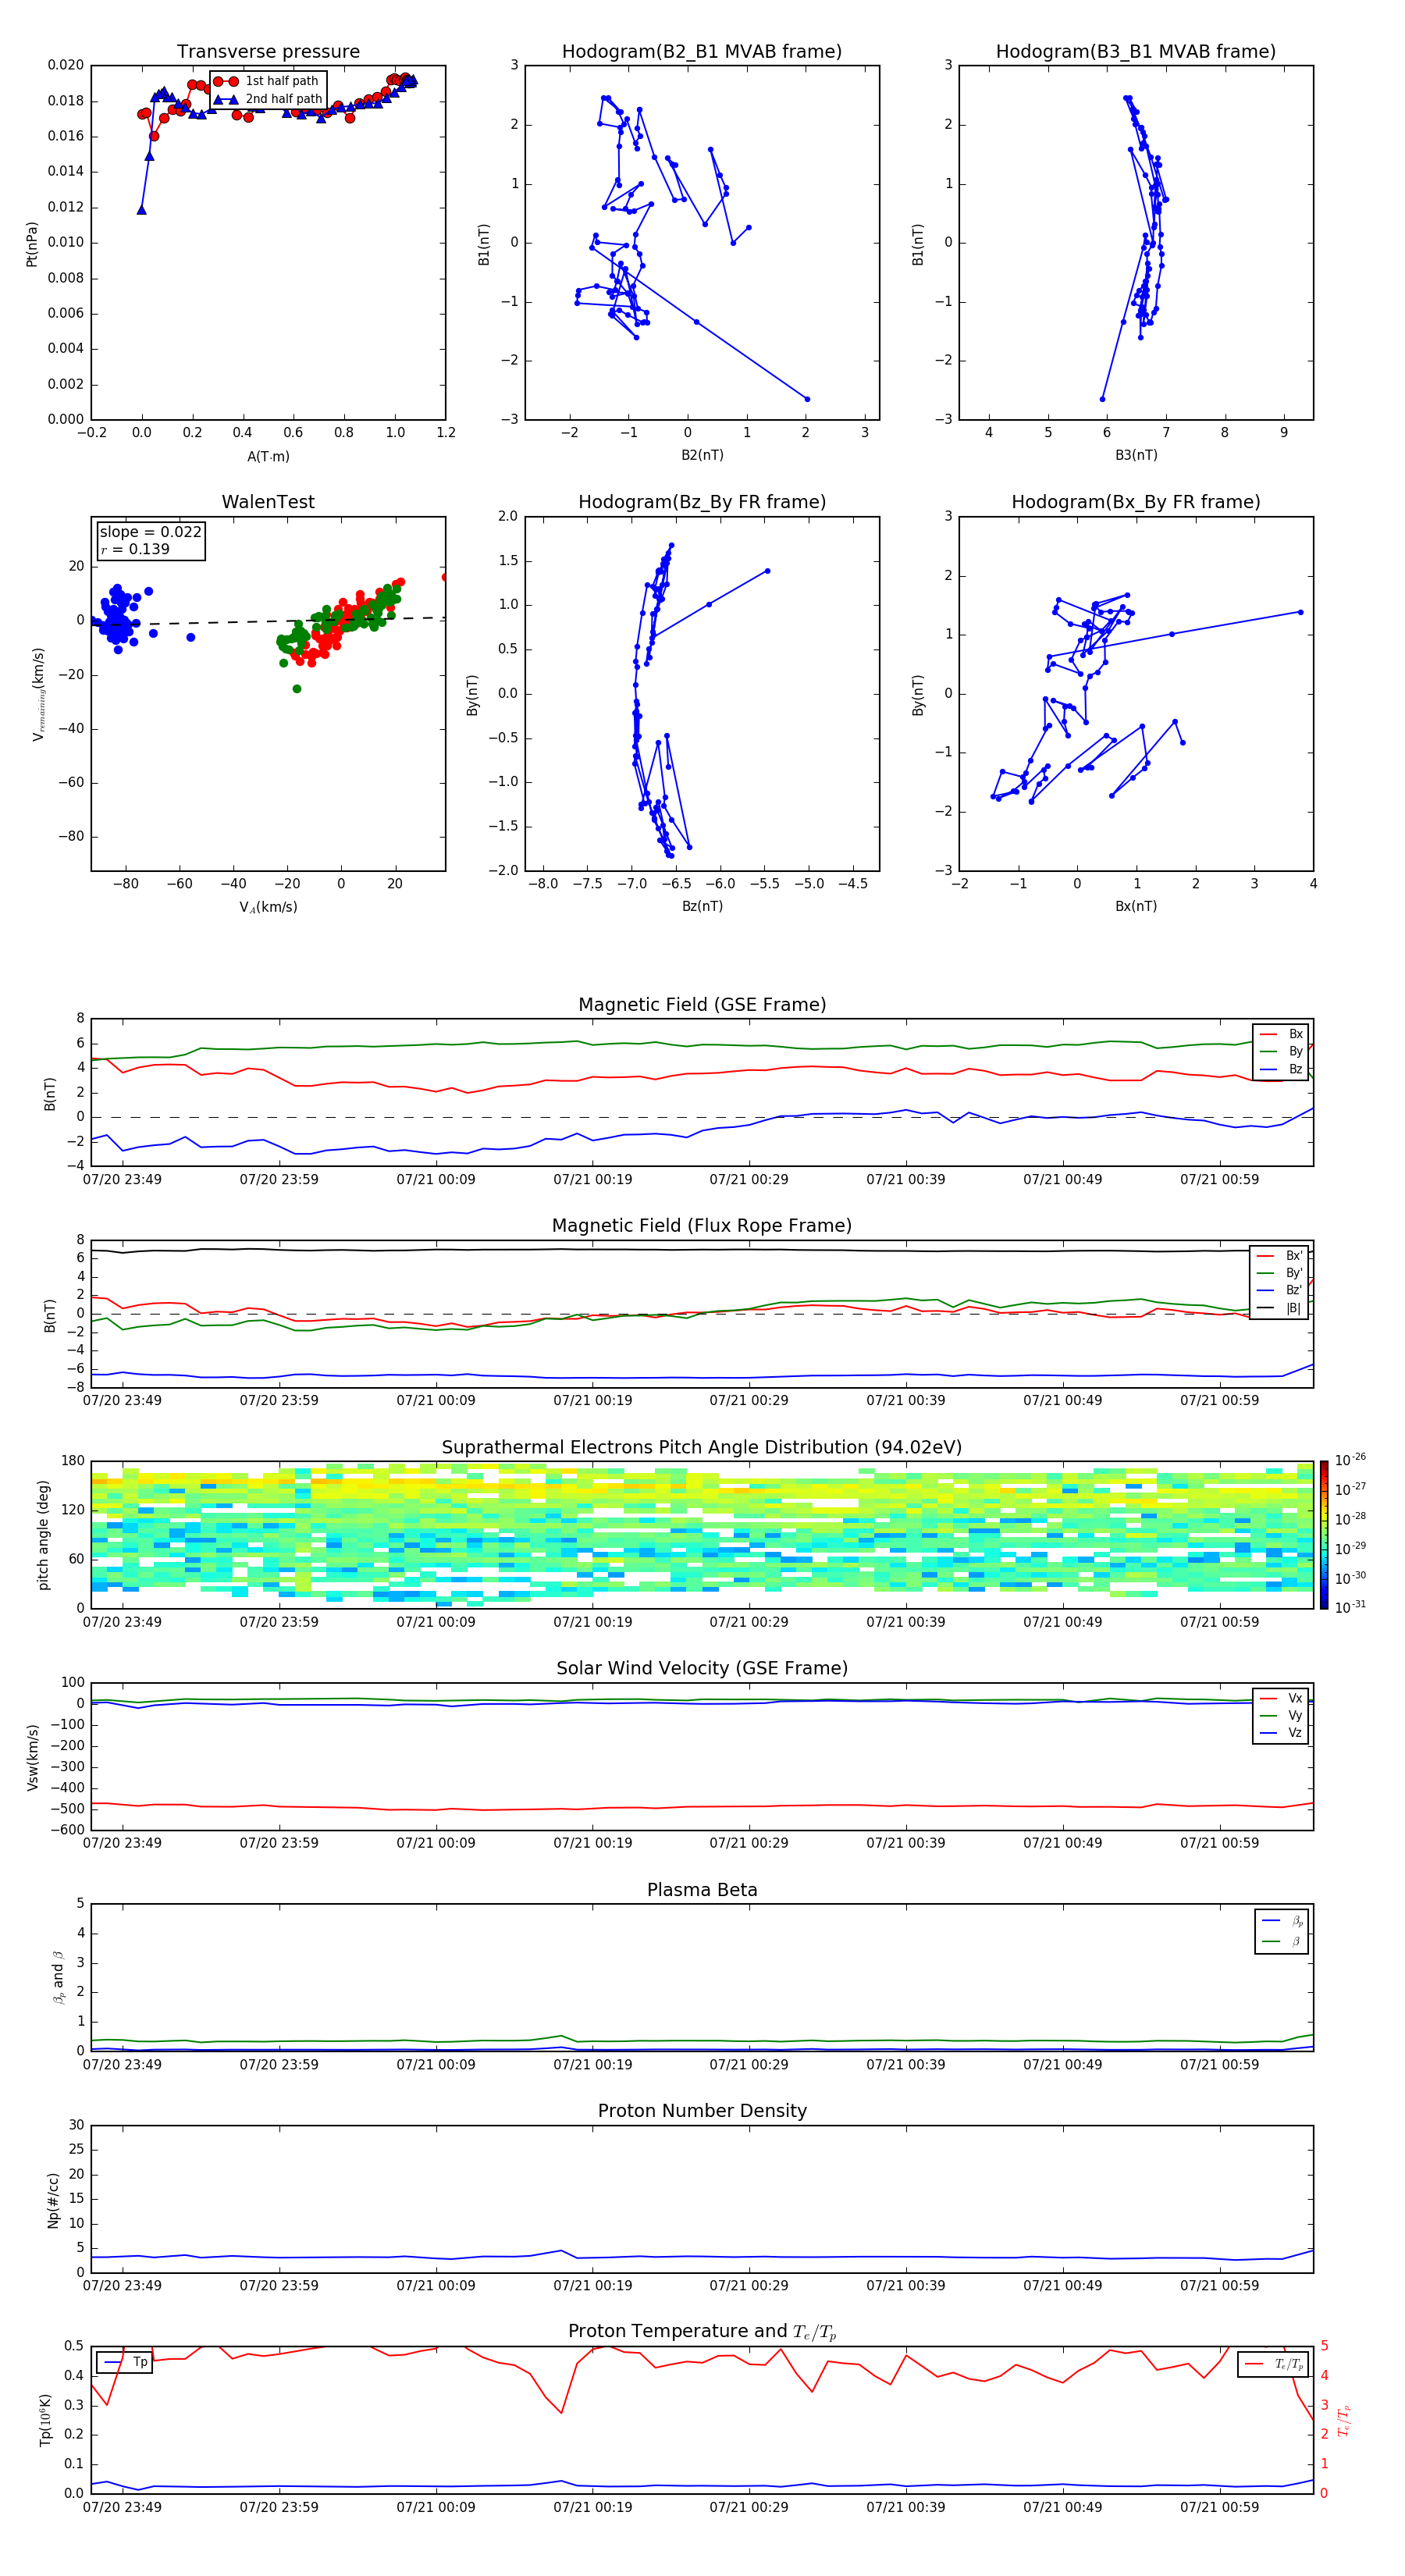Select the Te/Tp legend entry
The height and width of the screenshot is (2576, 1405).
[x=1275, y=2364]
